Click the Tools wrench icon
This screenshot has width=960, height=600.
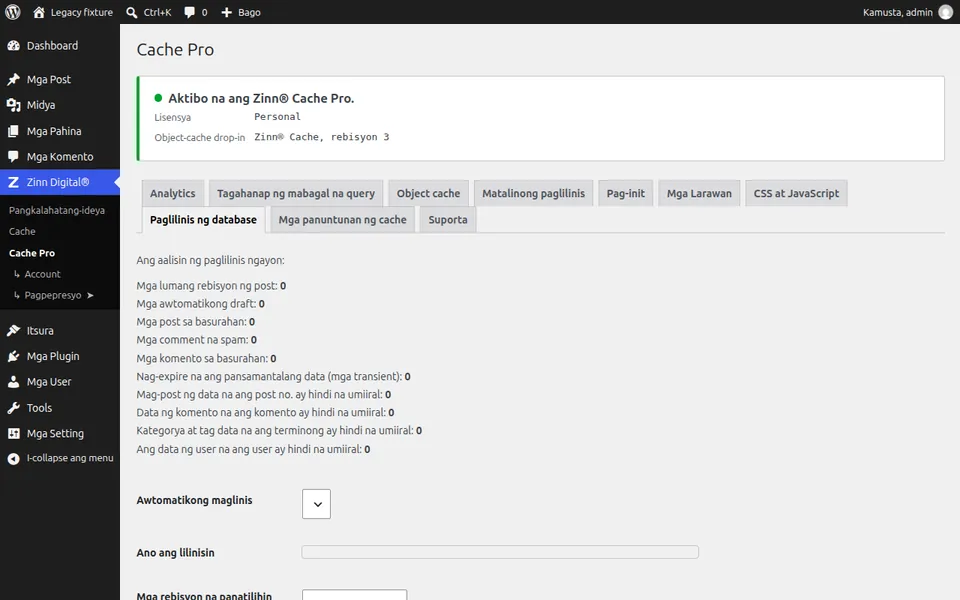tap(13, 408)
